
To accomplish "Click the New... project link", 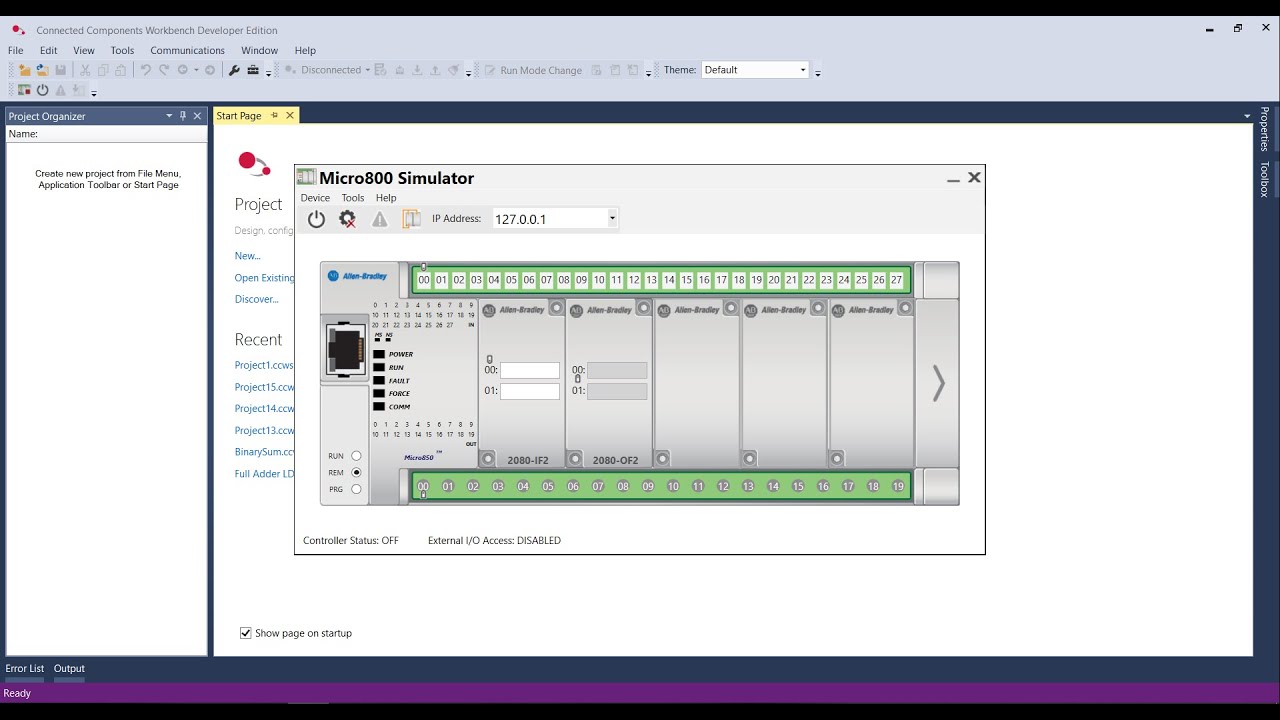I will pos(248,256).
